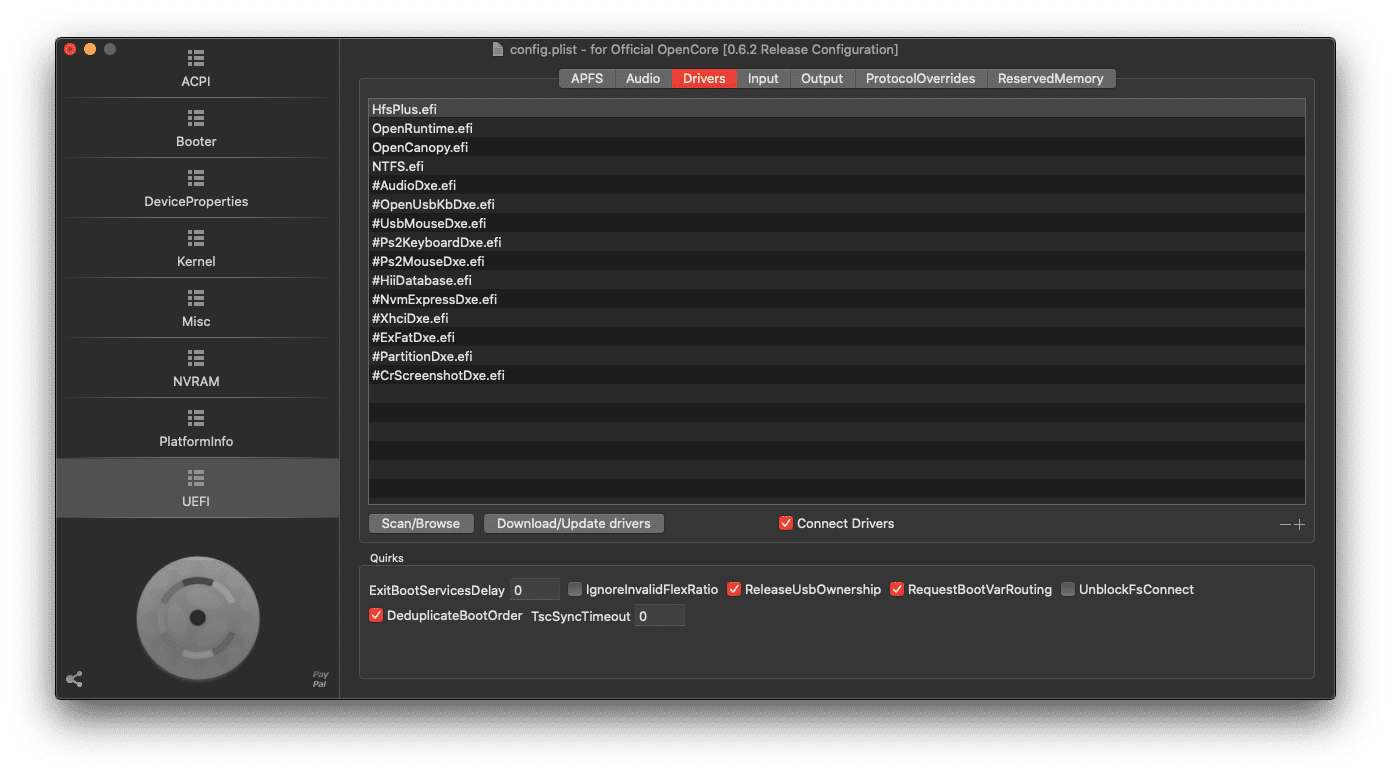The width and height of the screenshot is (1391, 773).
Task: Select the #UsbMouseDxe.efi row
Action: pos(837,223)
